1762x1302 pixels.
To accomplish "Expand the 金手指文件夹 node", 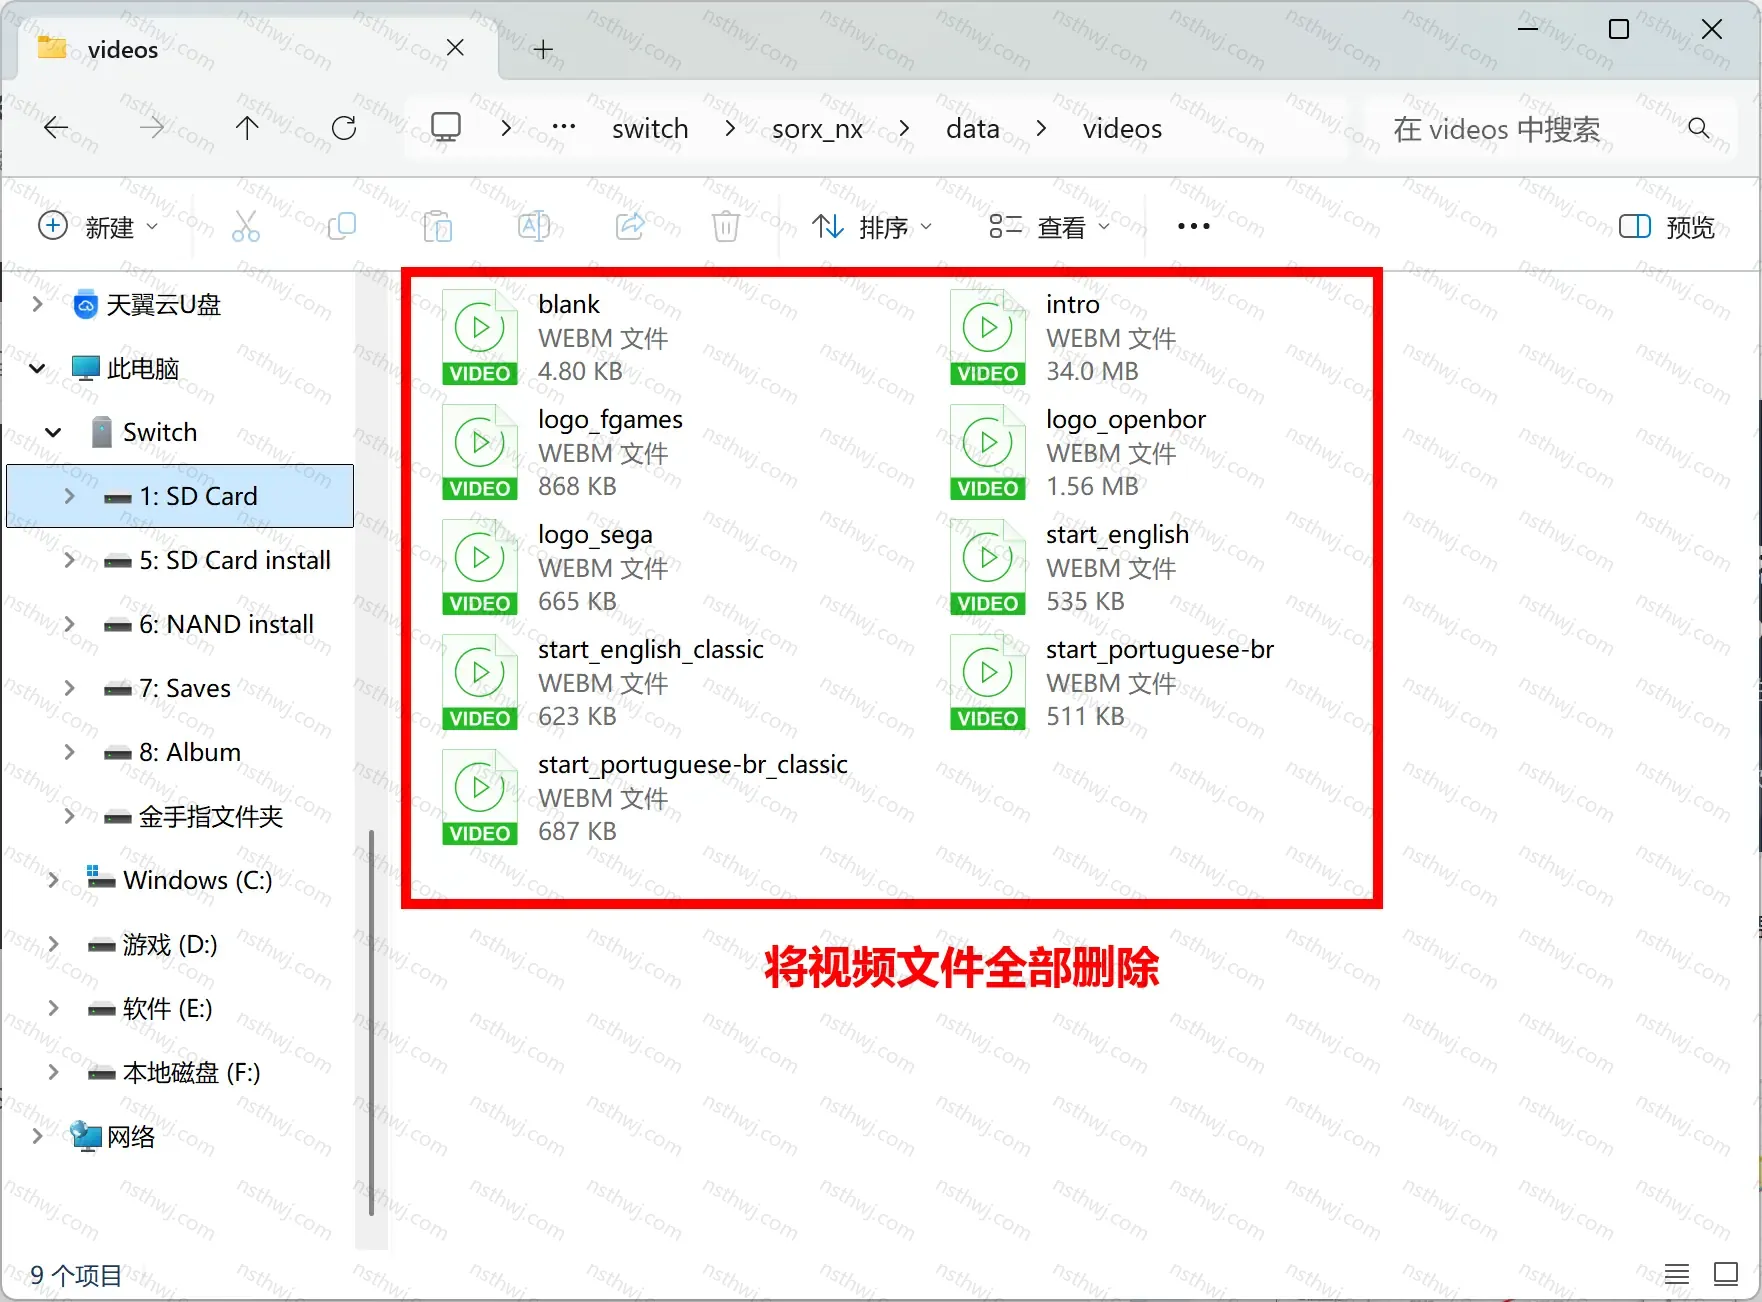I will pyautogui.click(x=69, y=816).
